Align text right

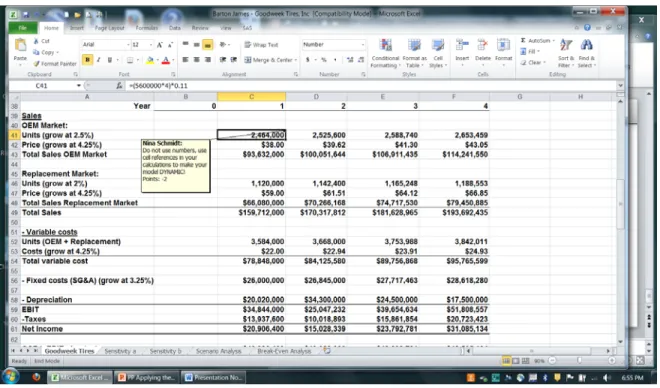208,60
